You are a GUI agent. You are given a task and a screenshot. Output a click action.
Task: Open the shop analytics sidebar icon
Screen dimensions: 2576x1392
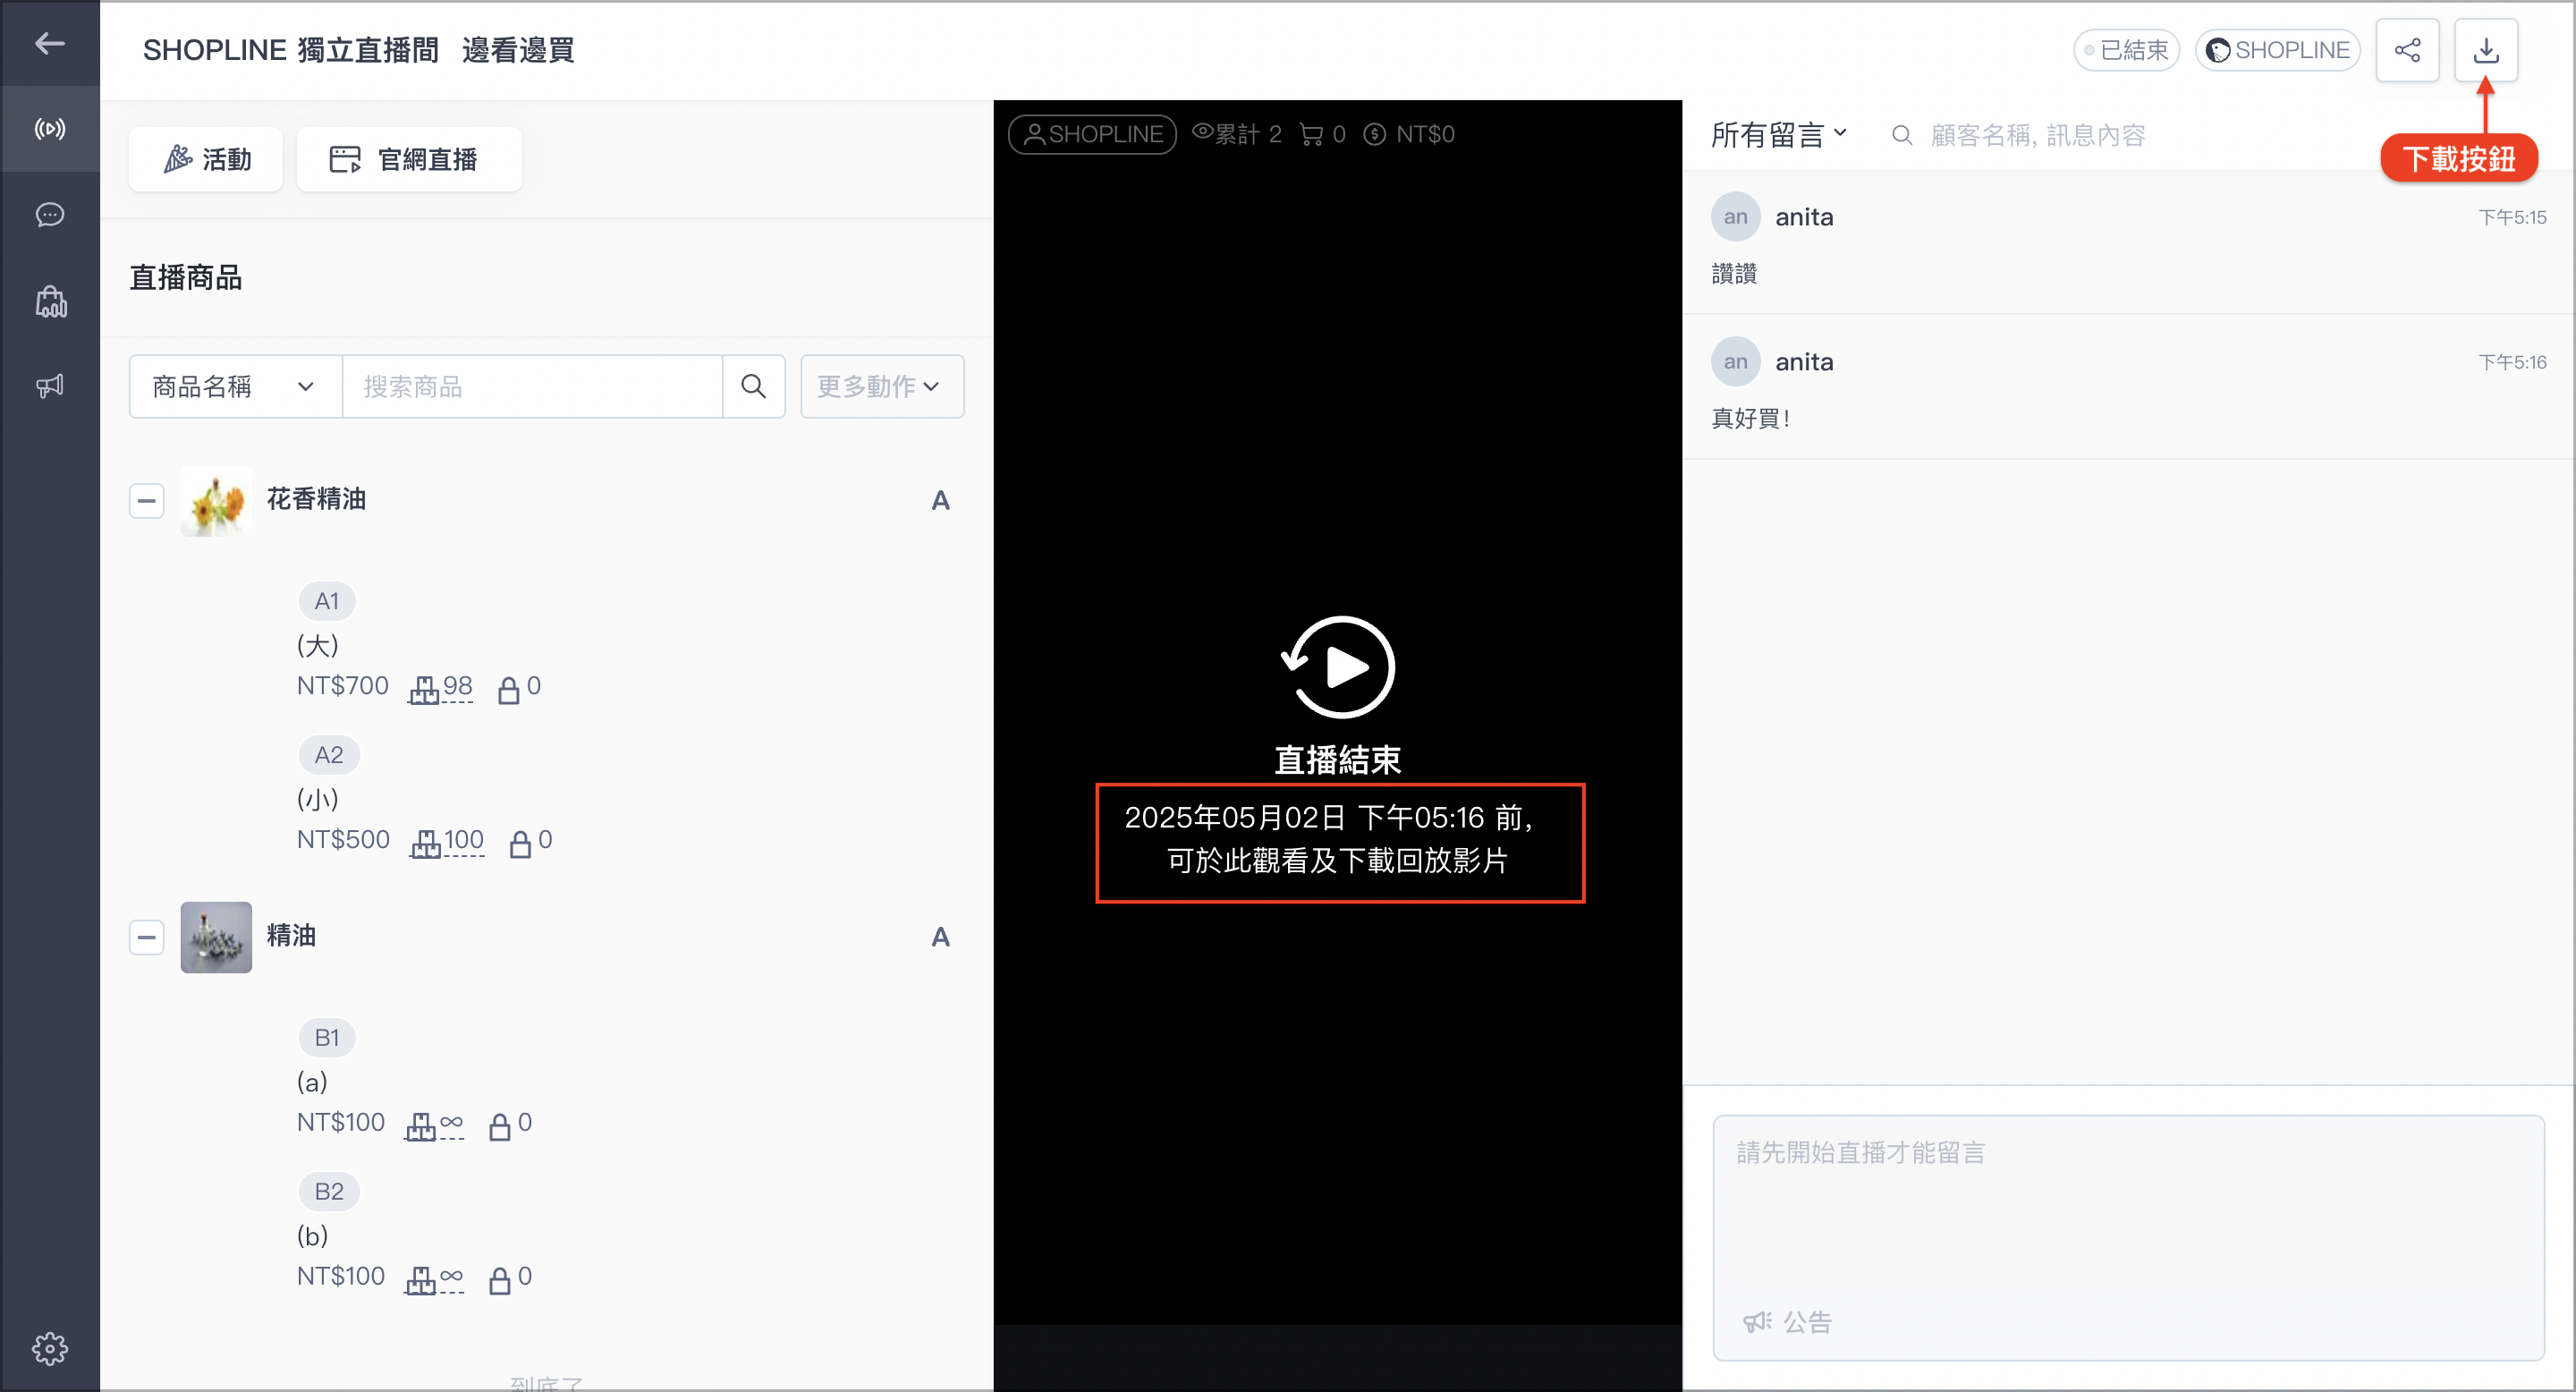[x=51, y=301]
